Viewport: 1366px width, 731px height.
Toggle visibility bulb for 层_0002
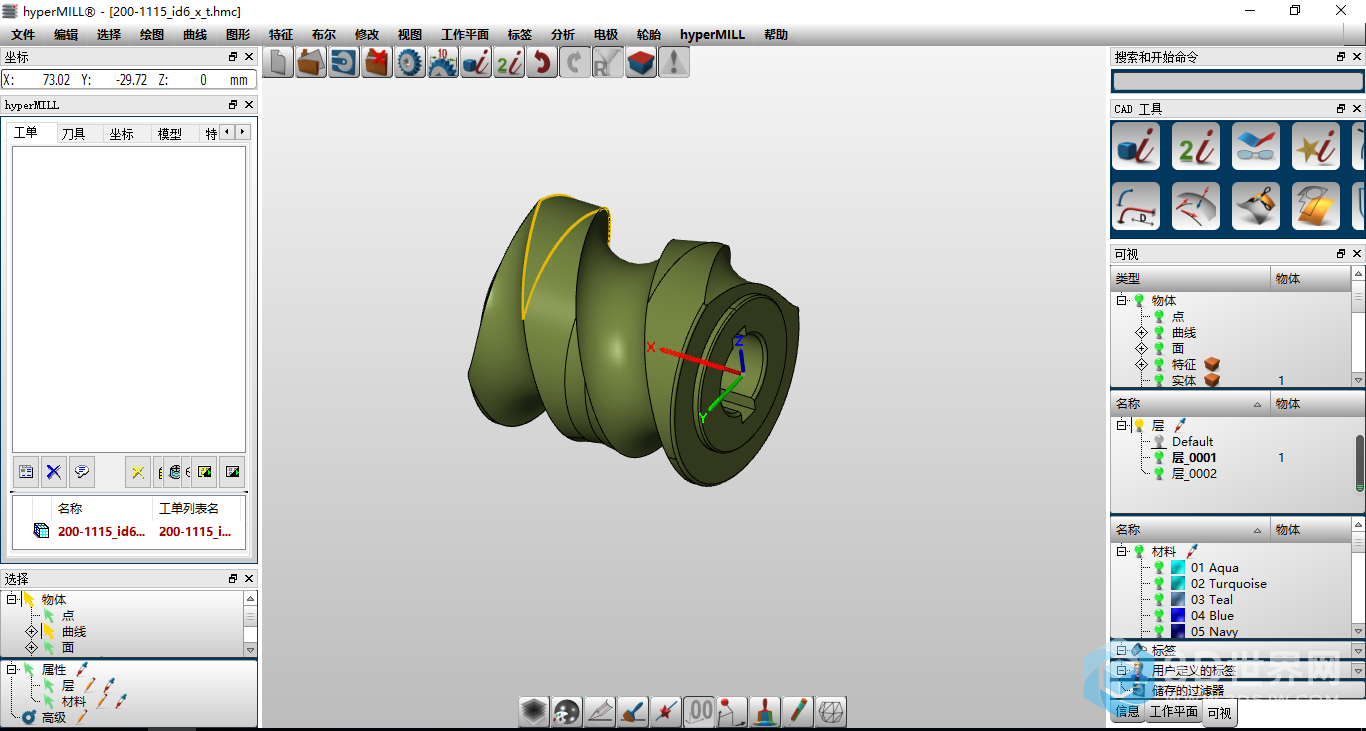(1159, 473)
